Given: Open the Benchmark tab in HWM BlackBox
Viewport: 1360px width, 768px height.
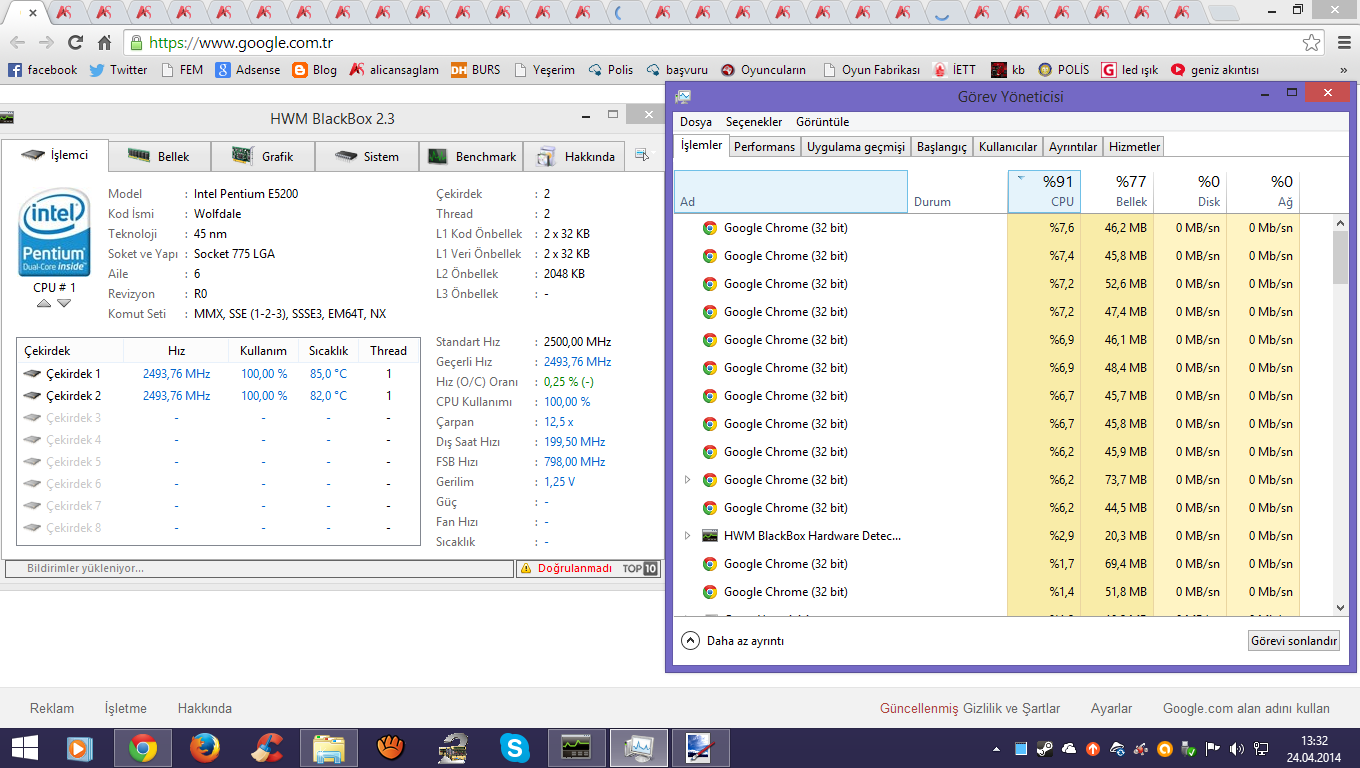Looking at the screenshot, I should [x=472, y=156].
